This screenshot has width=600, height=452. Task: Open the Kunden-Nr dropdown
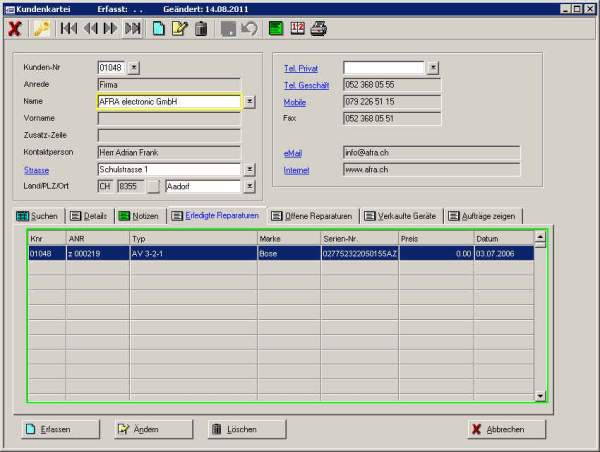point(135,67)
